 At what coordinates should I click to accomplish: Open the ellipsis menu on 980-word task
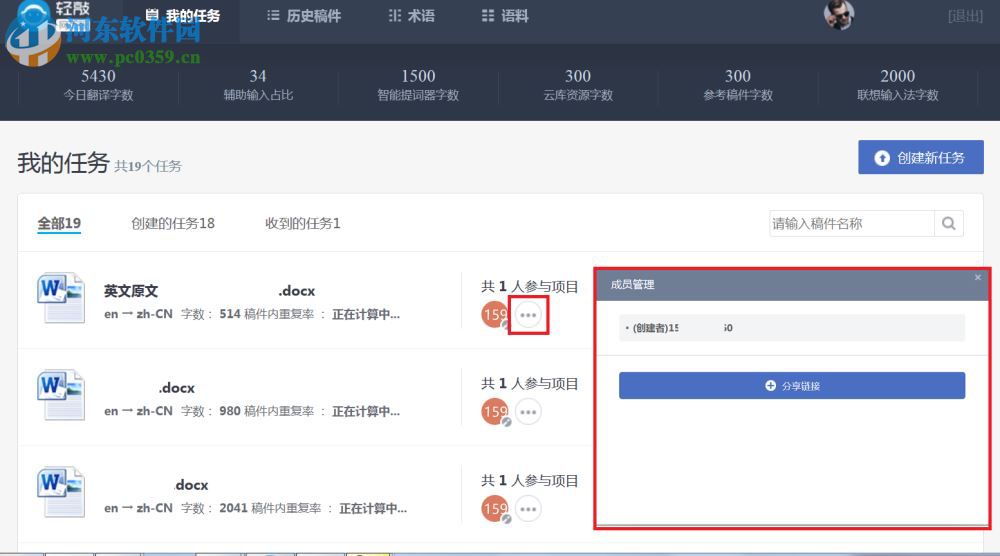(x=528, y=412)
